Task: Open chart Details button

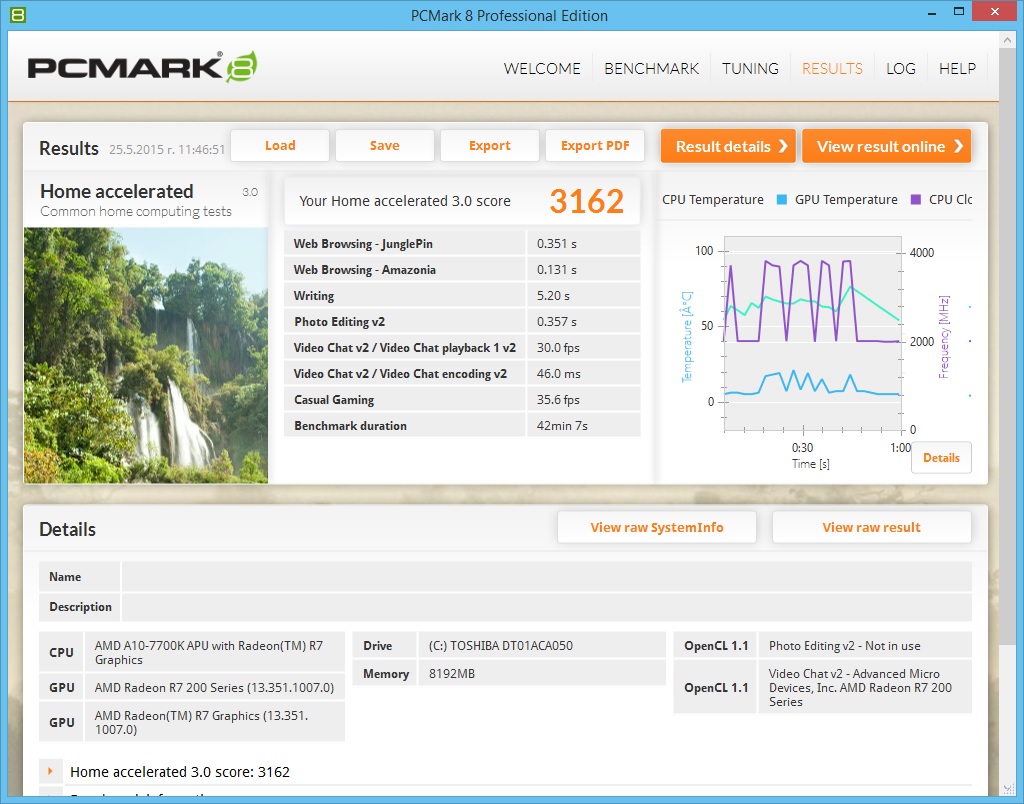Action: (x=941, y=458)
